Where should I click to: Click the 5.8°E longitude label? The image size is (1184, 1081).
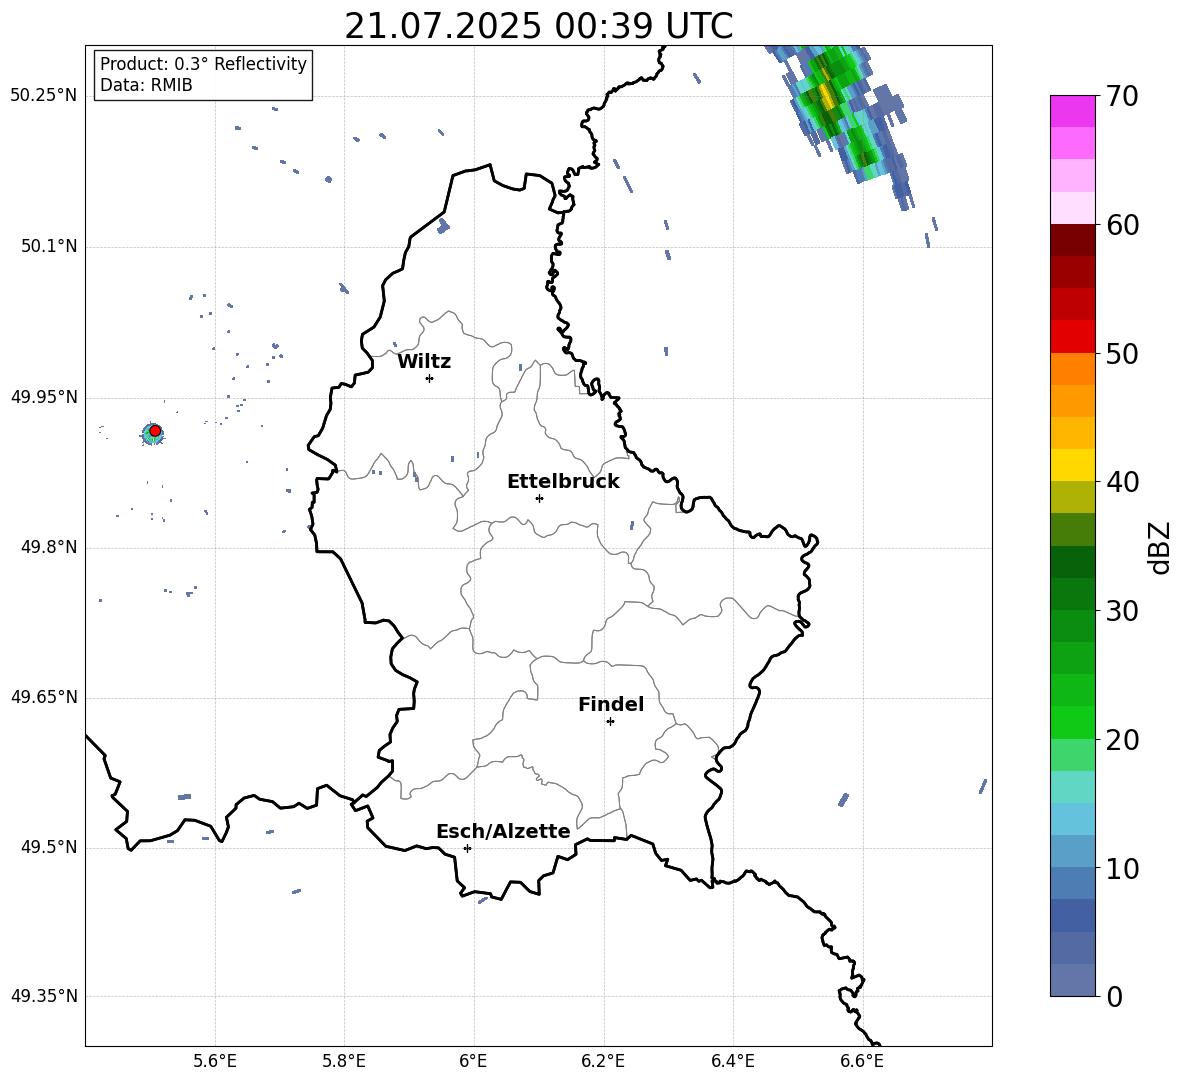344,1061
